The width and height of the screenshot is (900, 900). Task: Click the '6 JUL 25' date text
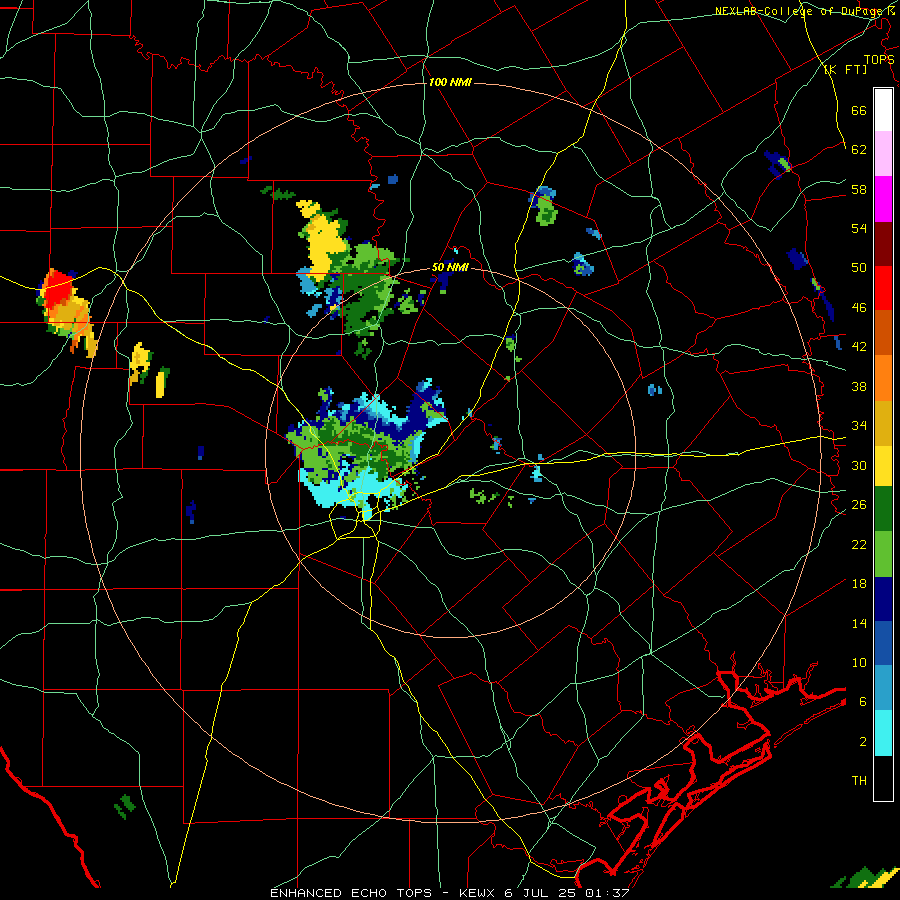542,893
